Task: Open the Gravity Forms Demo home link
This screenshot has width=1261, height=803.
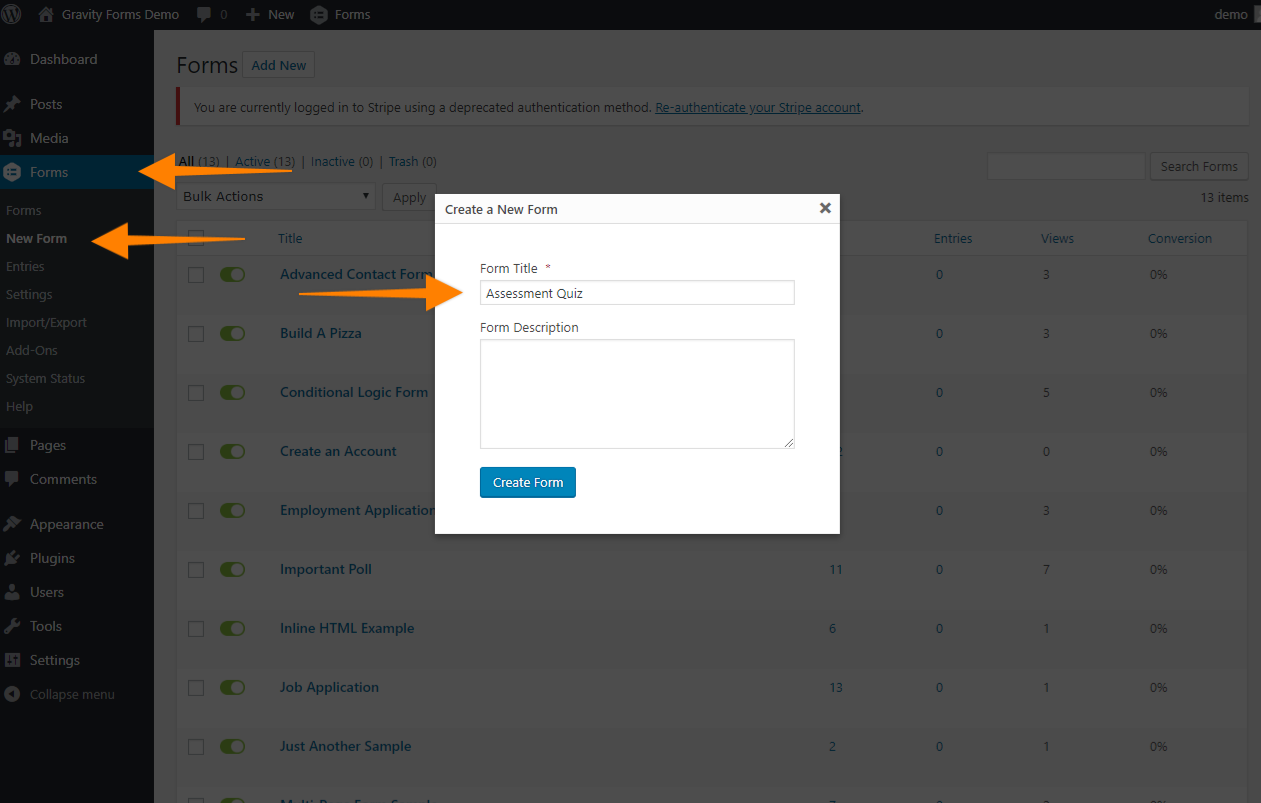Action: pyautogui.click(x=108, y=14)
